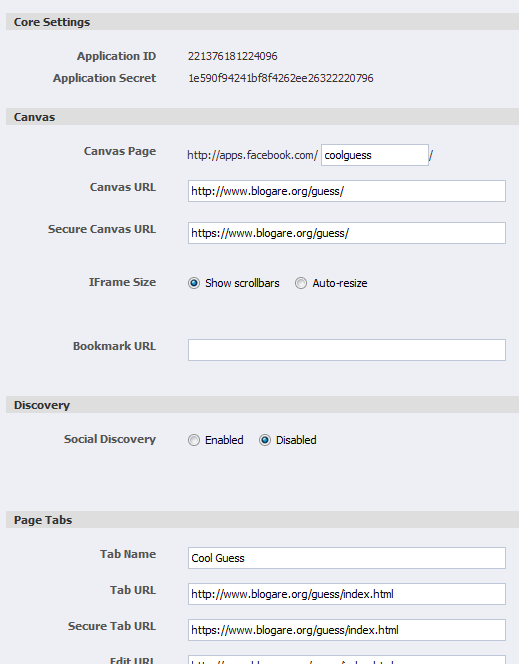Click the Application Secret label
Image resolution: width=519 pixels, height=664 pixels.
[105, 78]
